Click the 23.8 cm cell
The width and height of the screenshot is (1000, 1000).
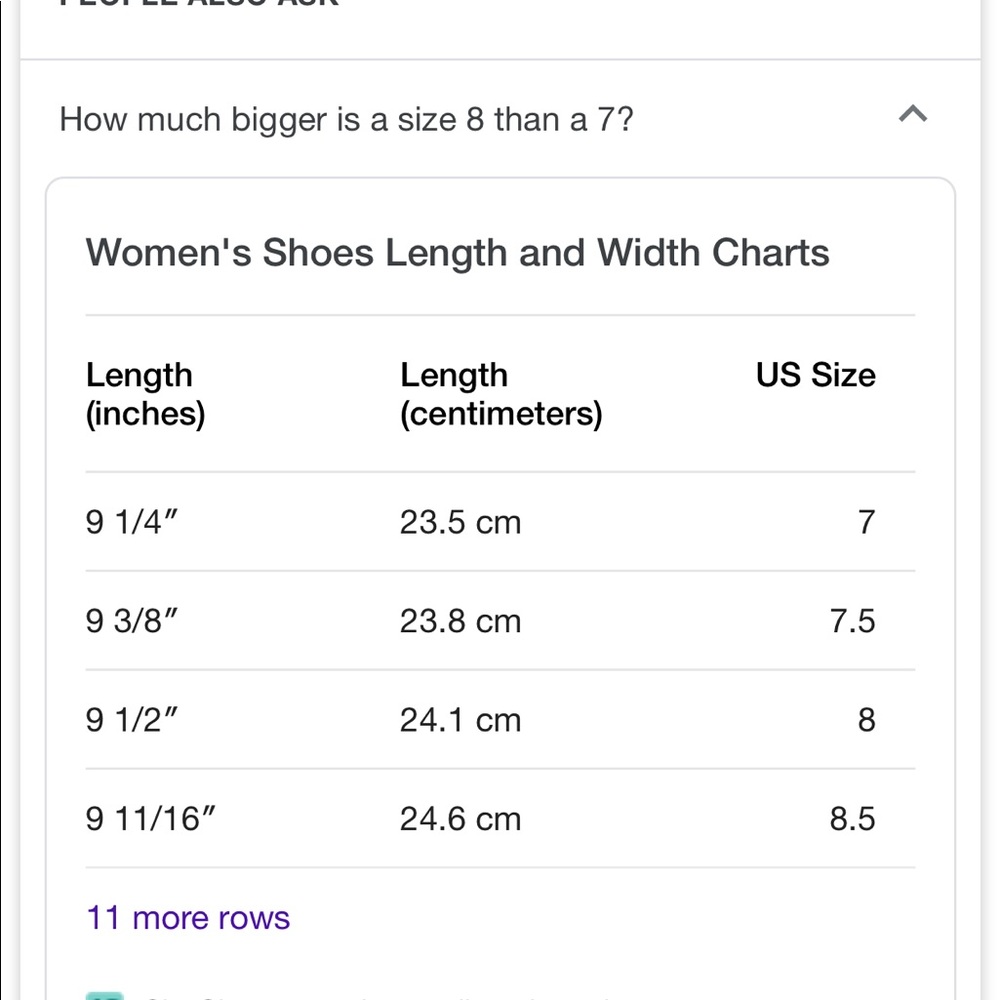(460, 621)
